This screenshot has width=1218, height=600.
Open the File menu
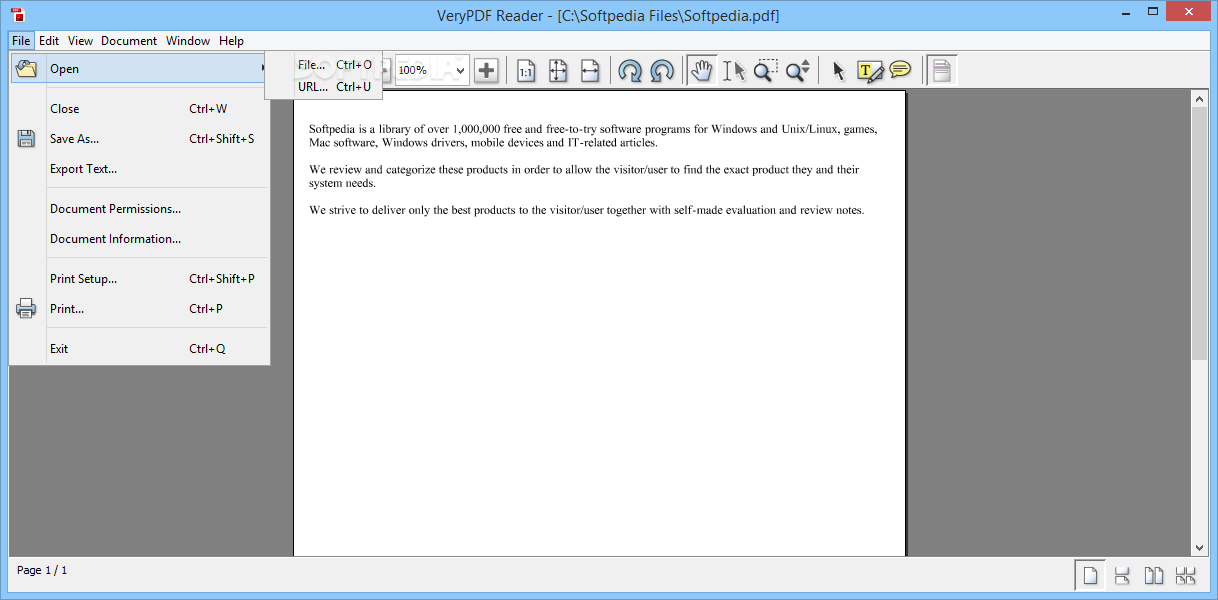22,41
